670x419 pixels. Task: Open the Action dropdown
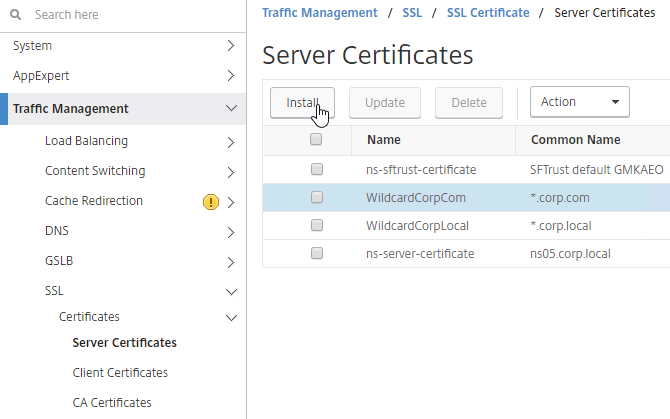[x=580, y=102]
